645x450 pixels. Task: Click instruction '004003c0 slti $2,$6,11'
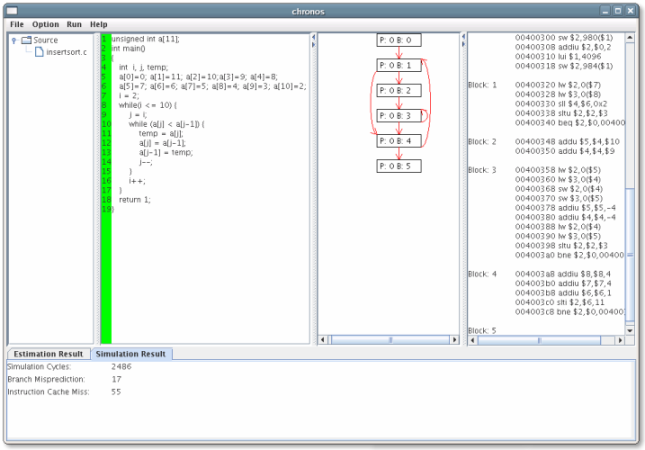[x=560, y=303]
